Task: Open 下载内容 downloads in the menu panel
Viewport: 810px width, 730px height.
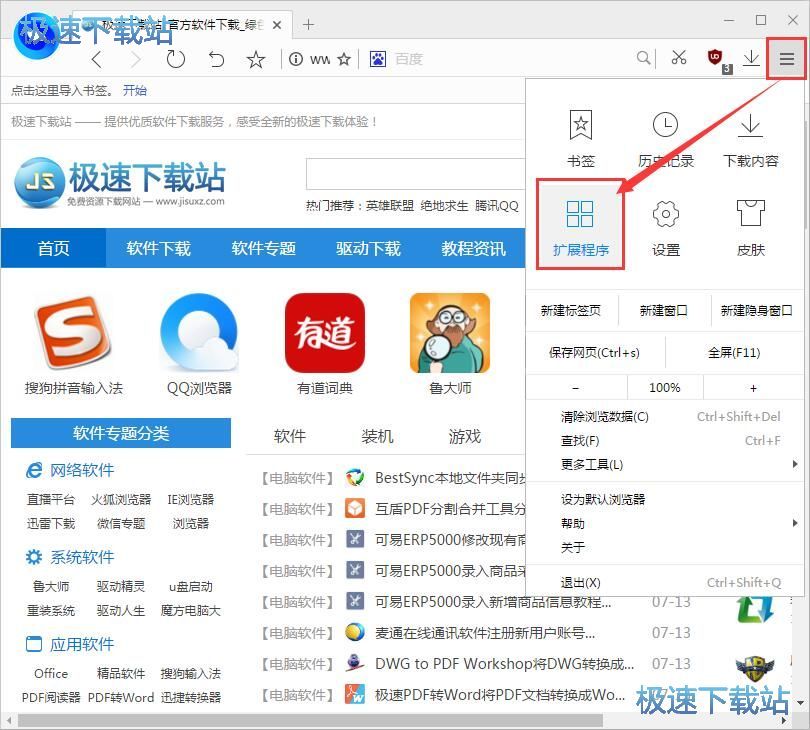Action: click(750, 138)
